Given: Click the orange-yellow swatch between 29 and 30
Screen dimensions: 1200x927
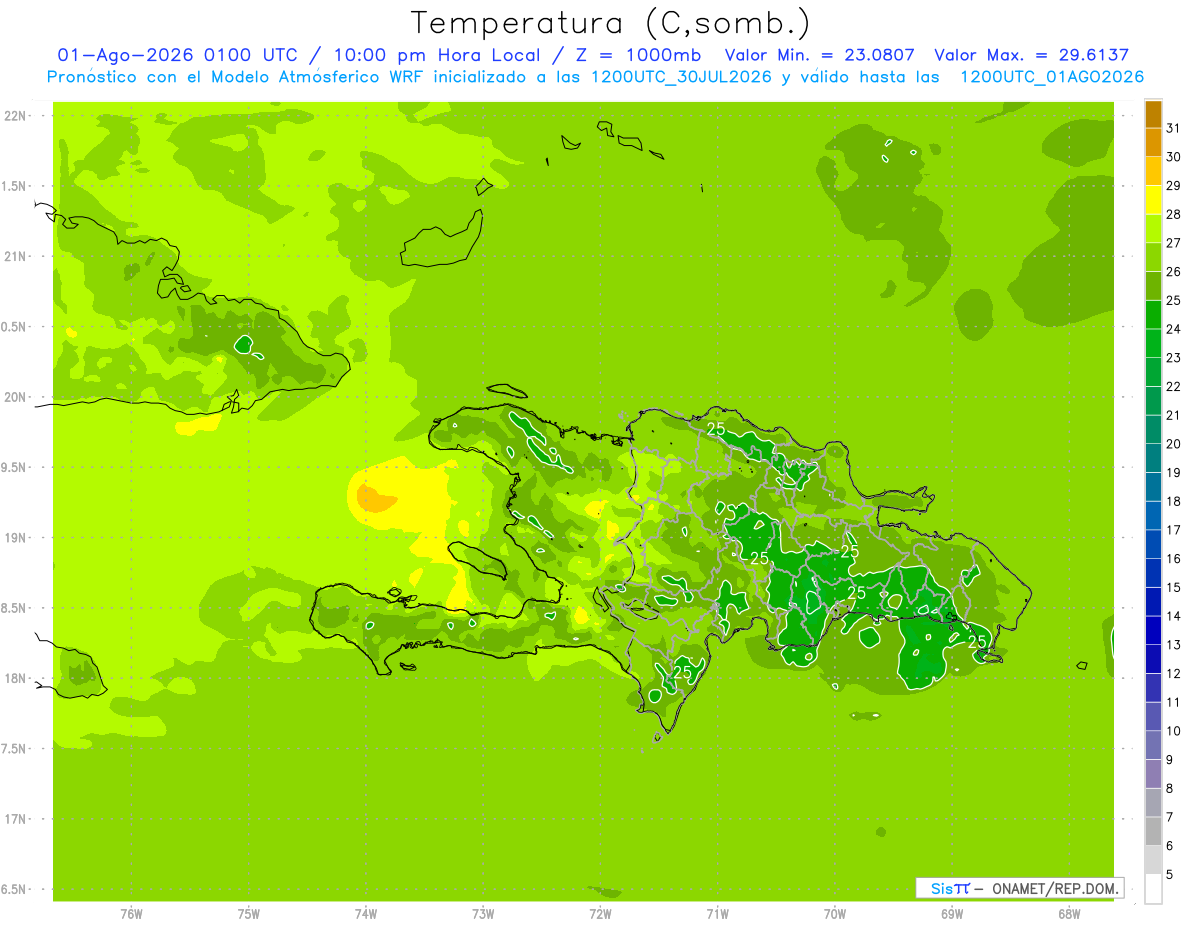Looking at the screenshot, I should click(1153, 172).
